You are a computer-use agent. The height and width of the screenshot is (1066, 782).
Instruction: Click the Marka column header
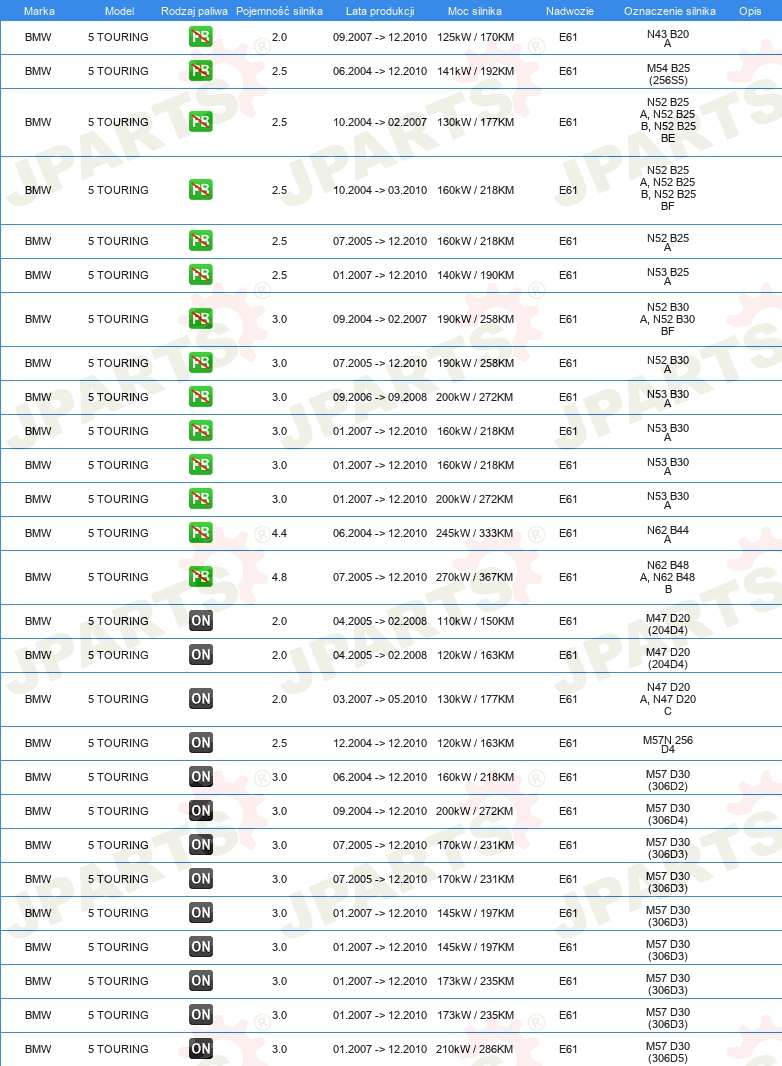[x=39, y=11]
